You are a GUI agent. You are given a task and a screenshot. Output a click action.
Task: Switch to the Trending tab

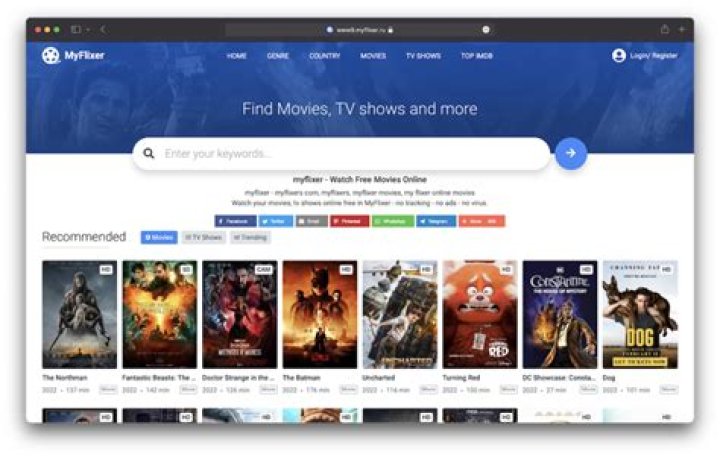[x=250, y=238]
